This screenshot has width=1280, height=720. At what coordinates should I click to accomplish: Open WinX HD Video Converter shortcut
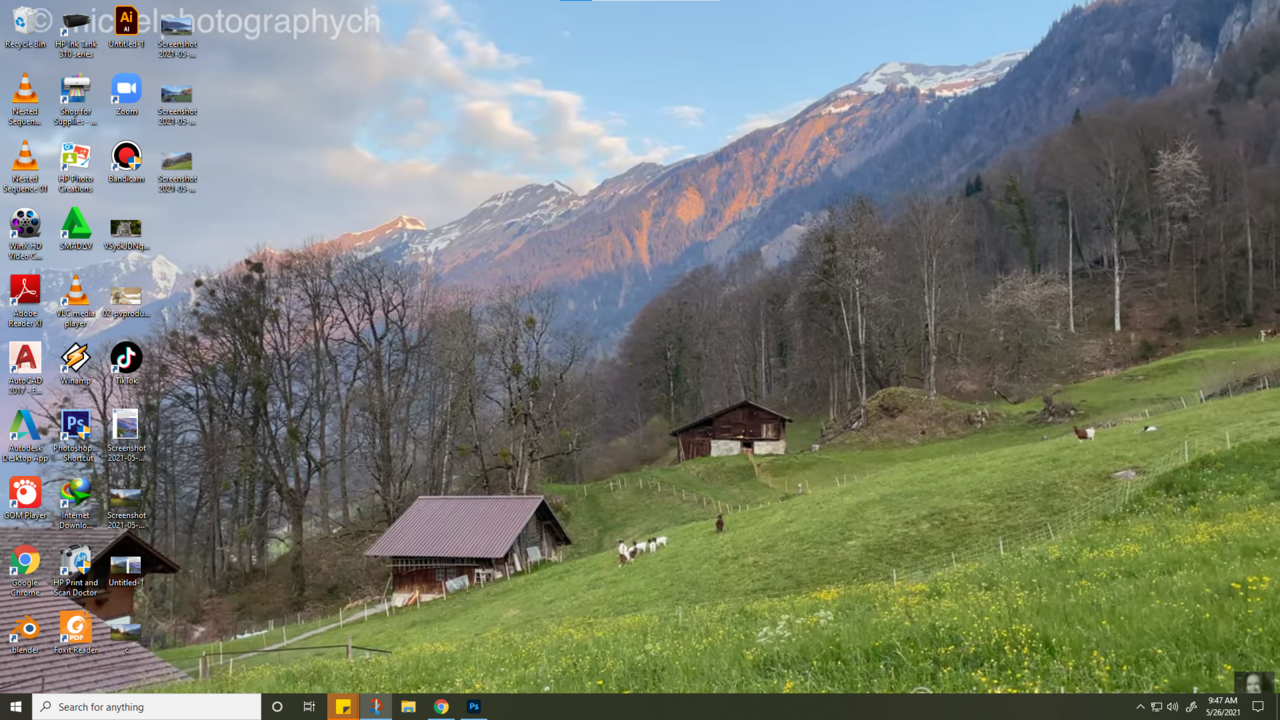coord(25,235)
